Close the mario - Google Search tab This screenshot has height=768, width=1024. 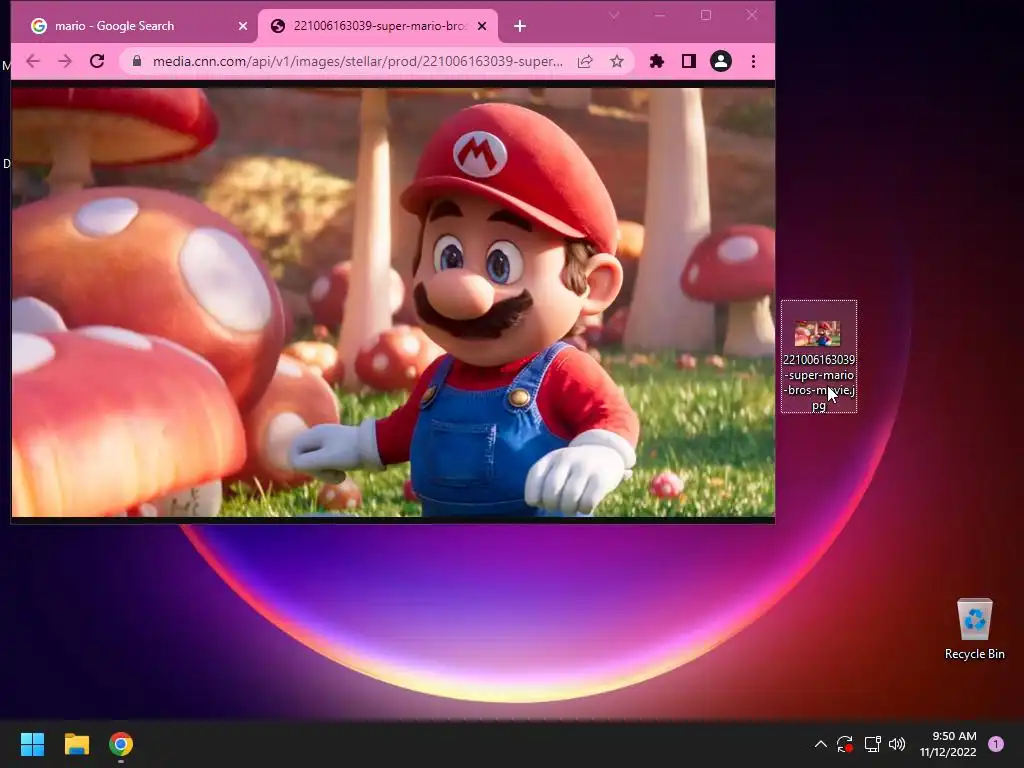coord(243,26)
